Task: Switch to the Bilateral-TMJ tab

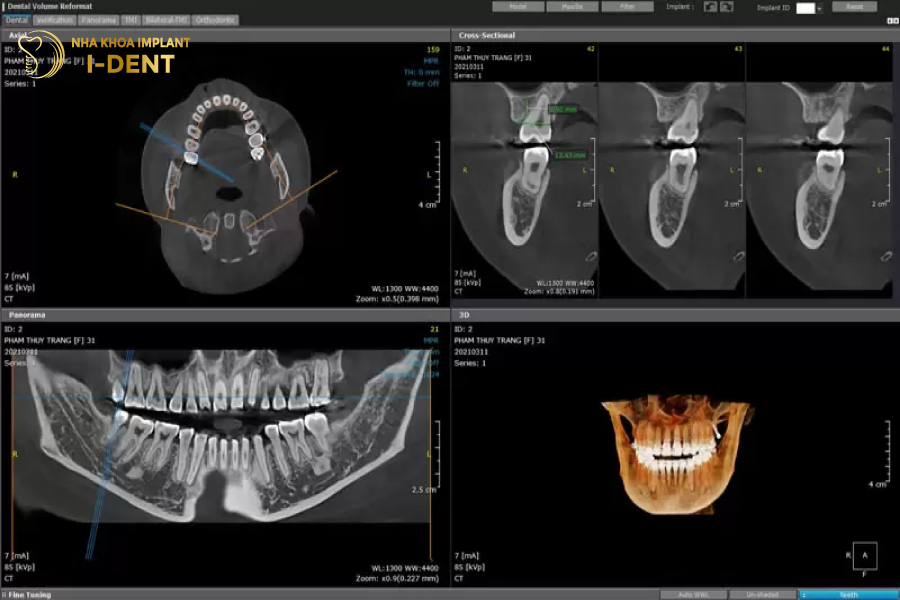Action: point(166,20)
